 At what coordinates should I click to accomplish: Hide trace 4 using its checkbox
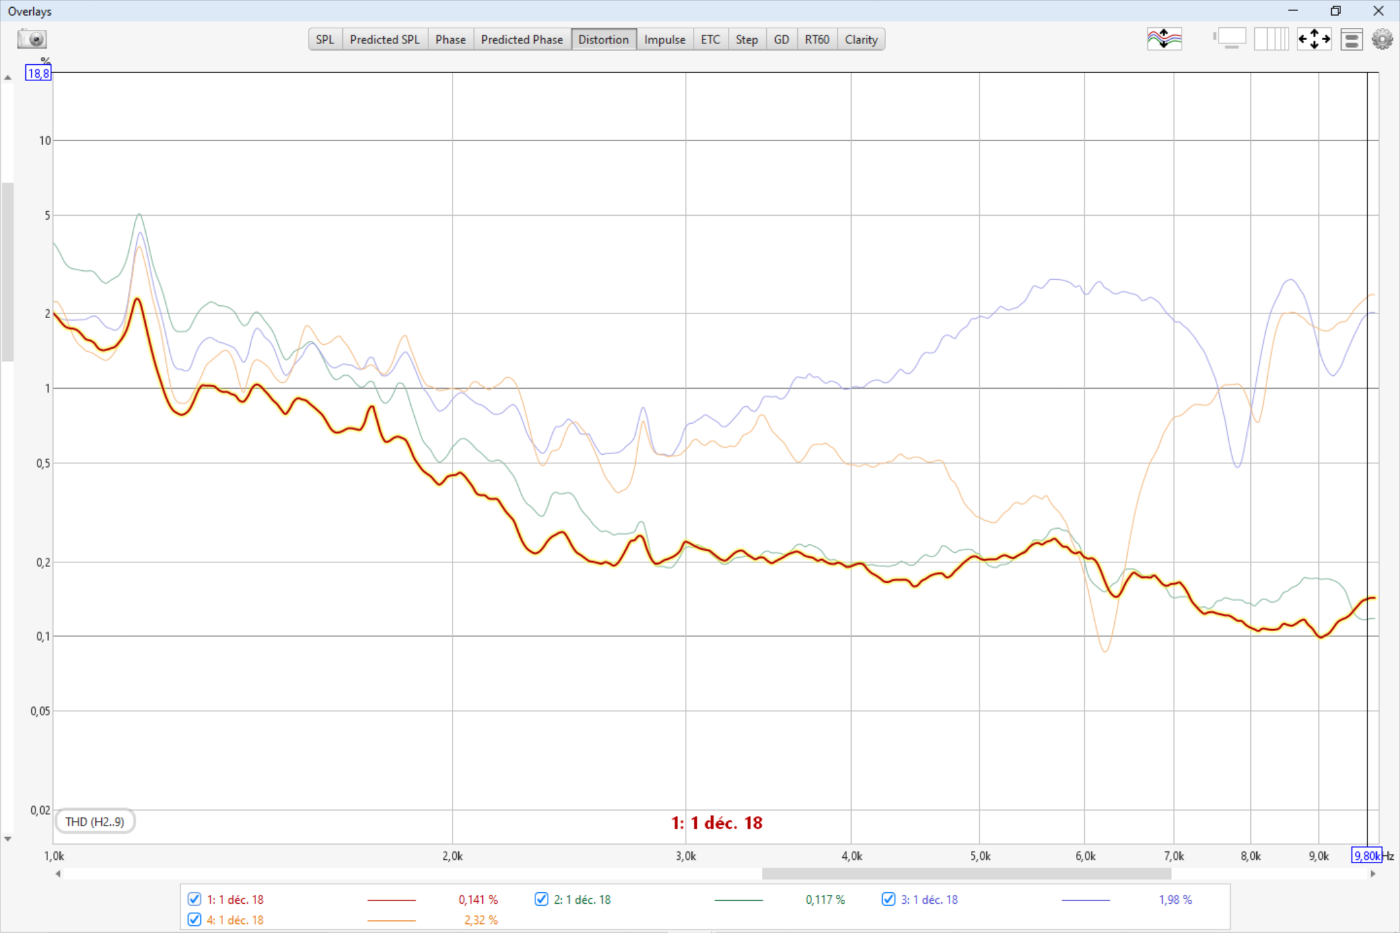click(195, 919)
